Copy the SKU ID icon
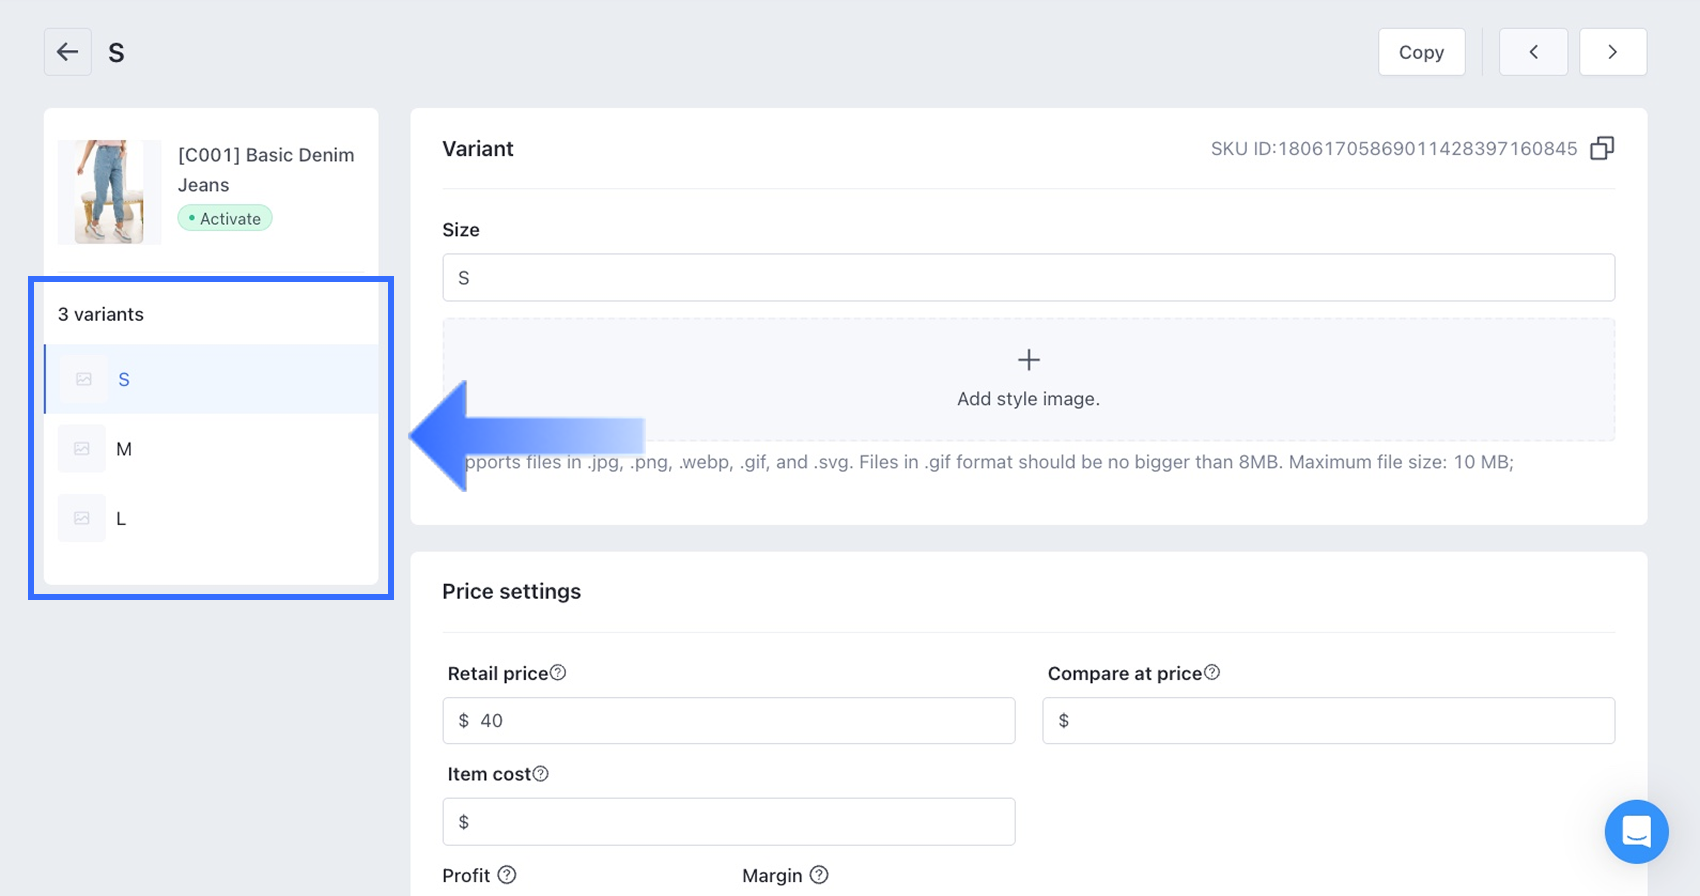 tap(1602, 149)
